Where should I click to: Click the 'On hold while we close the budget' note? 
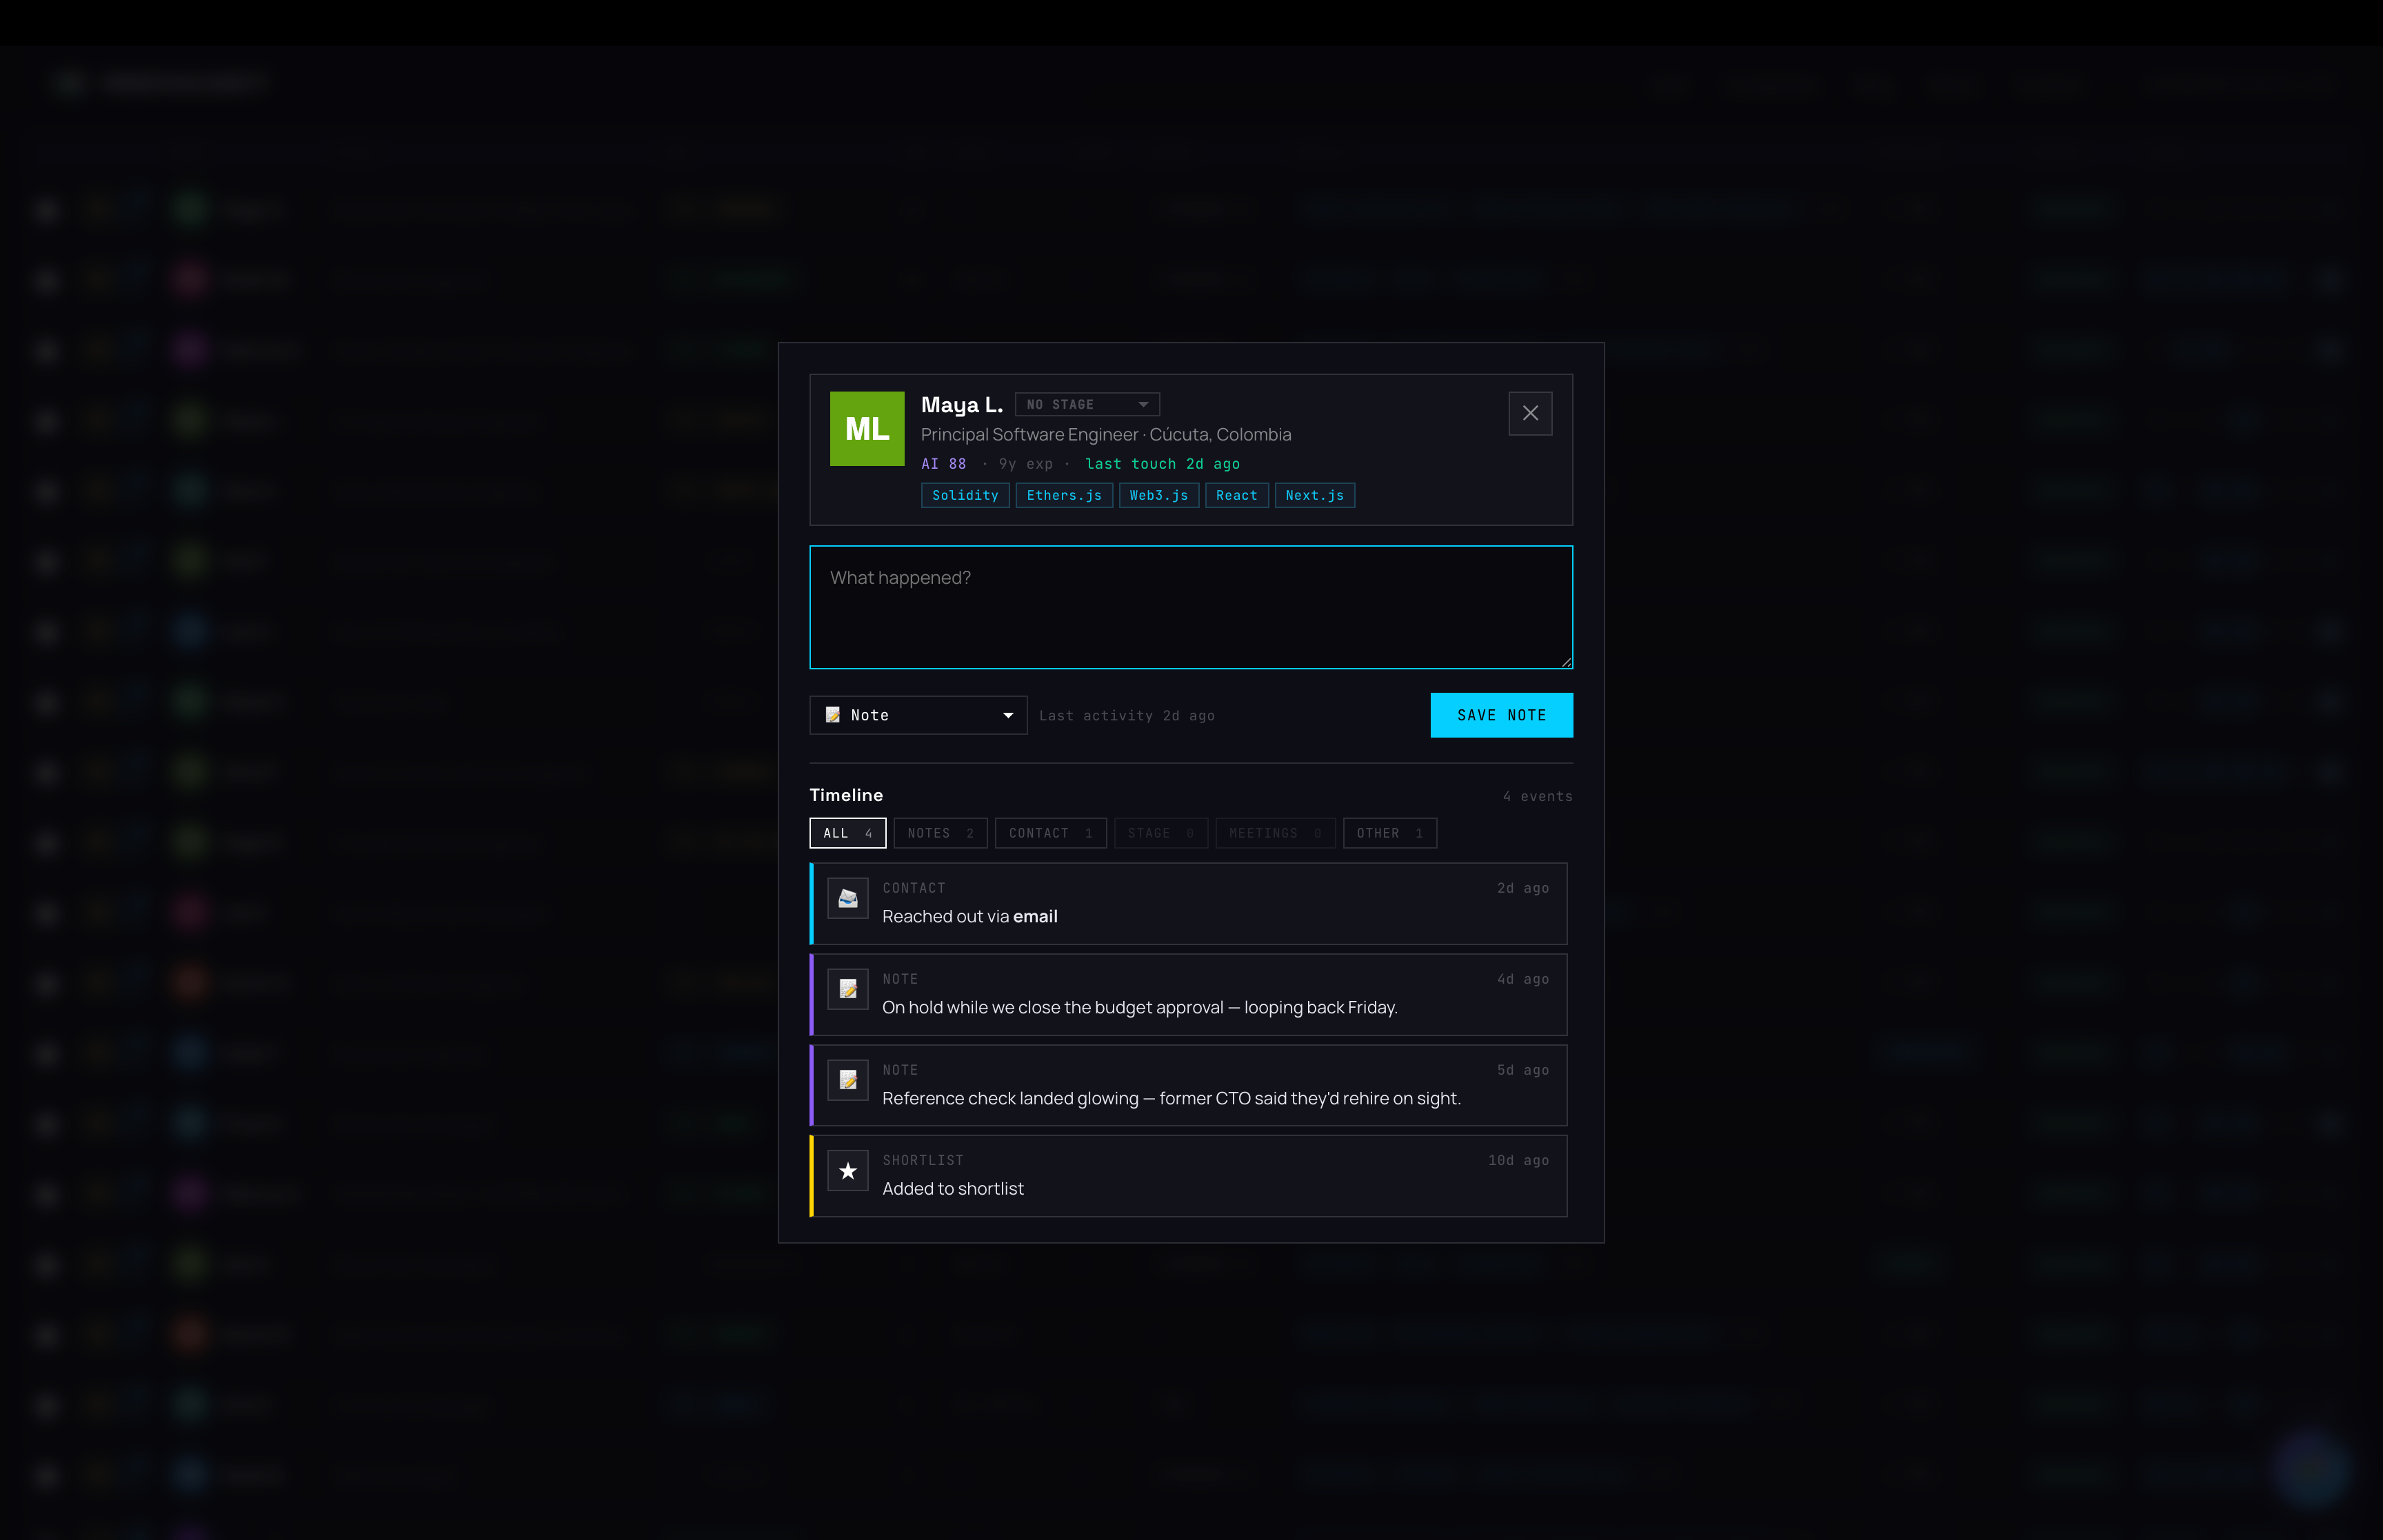1140,1007
